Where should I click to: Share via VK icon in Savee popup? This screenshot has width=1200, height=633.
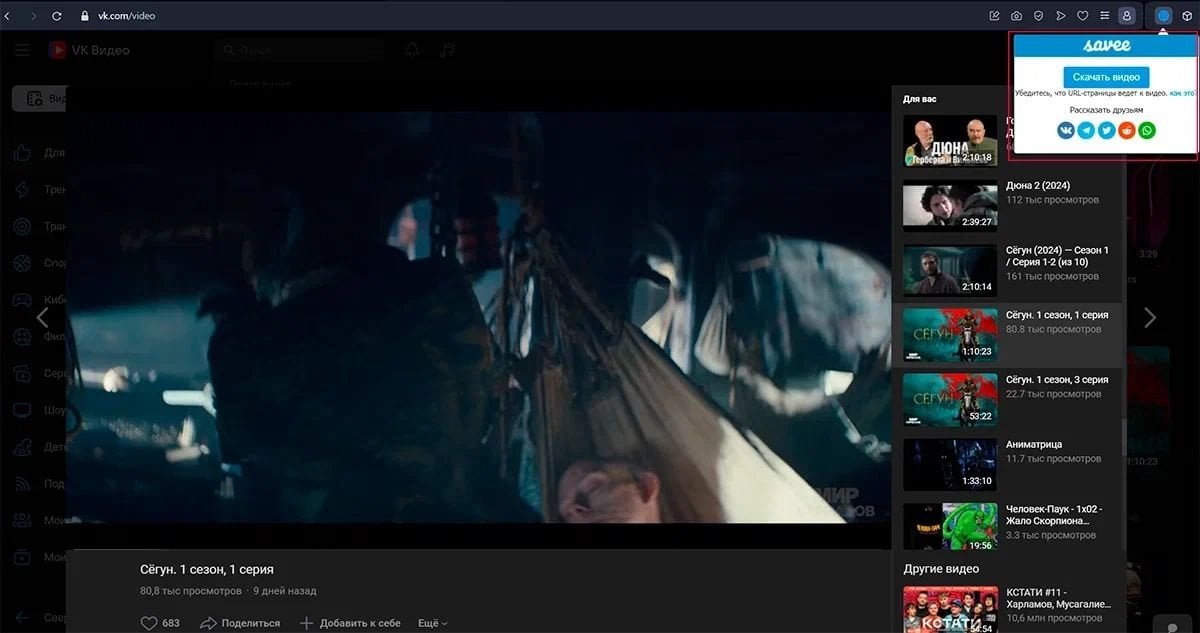pyautogui.click(x=1066, y=130)
